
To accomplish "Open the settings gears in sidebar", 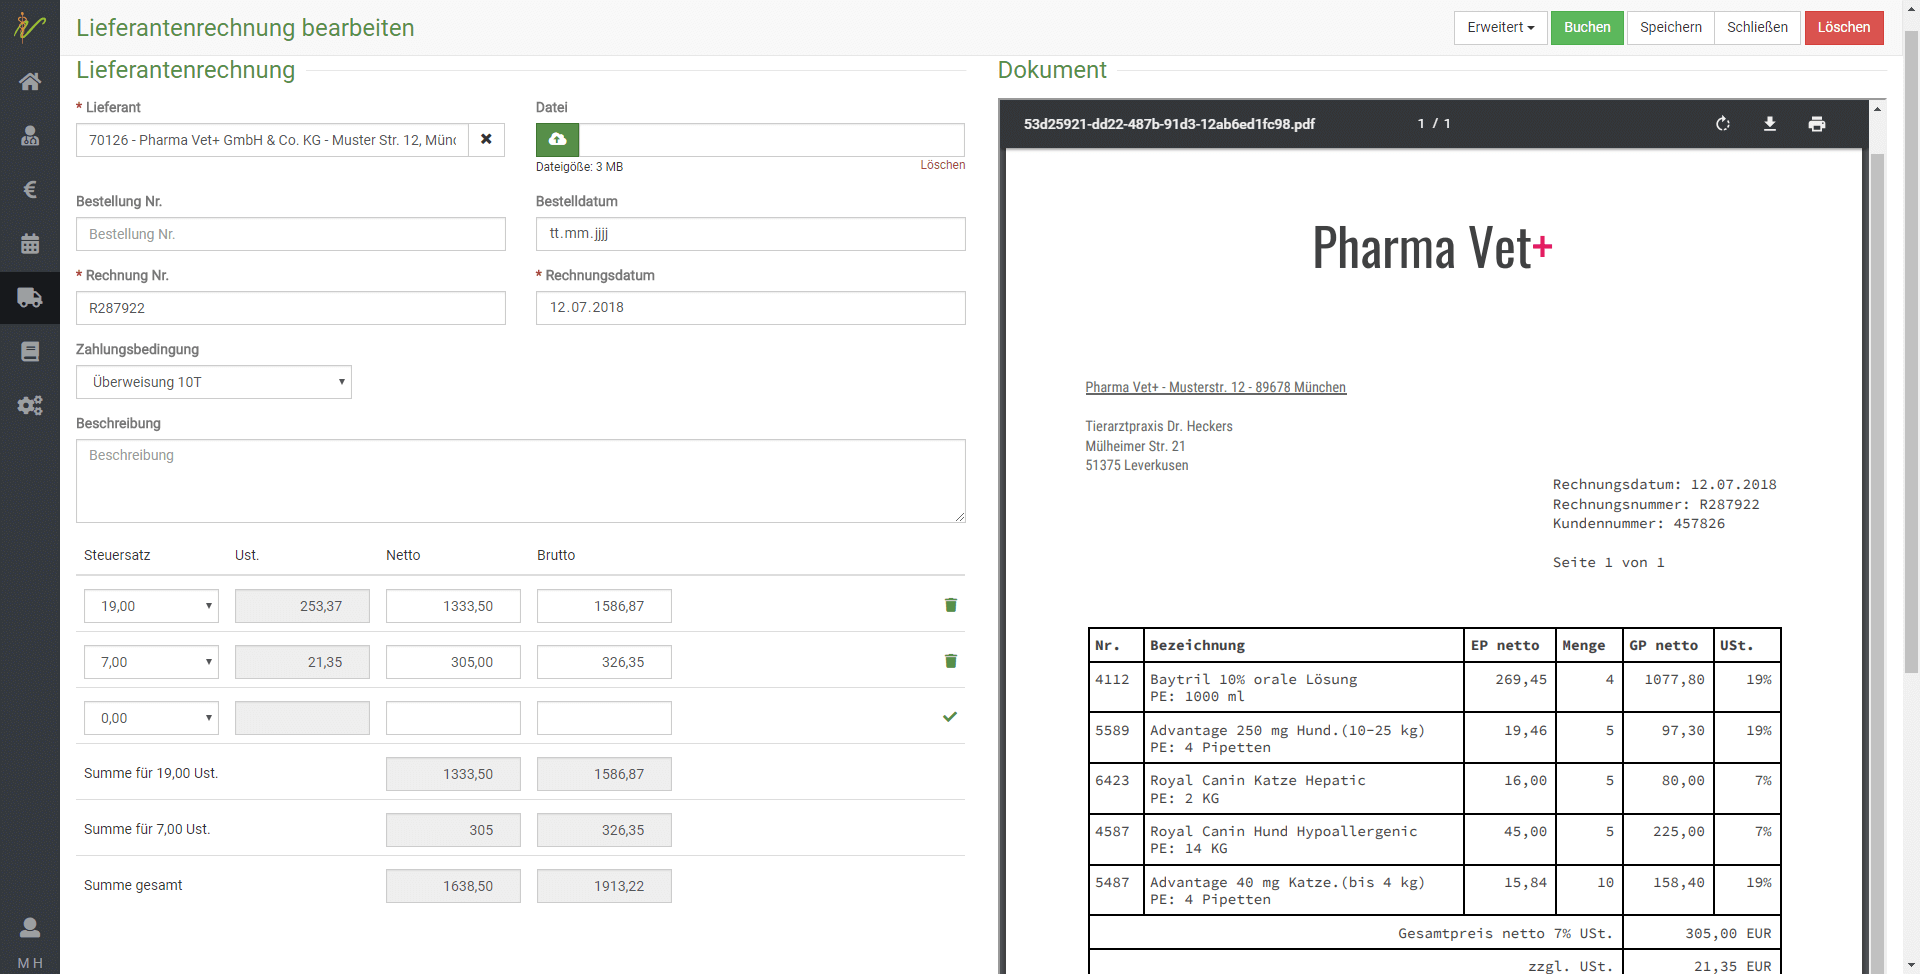I will point(30,405).
